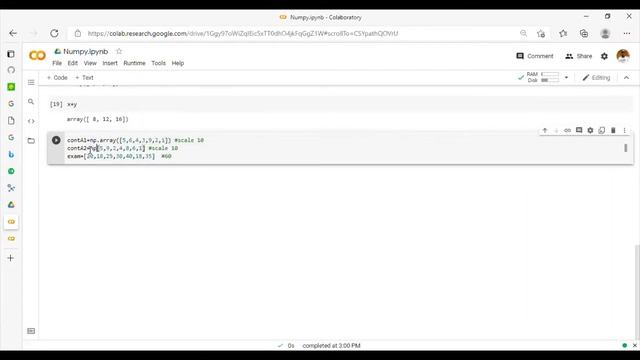Screen dimensions: 640x360
Task: Open the browser favorites list
Action: (563, 33)
